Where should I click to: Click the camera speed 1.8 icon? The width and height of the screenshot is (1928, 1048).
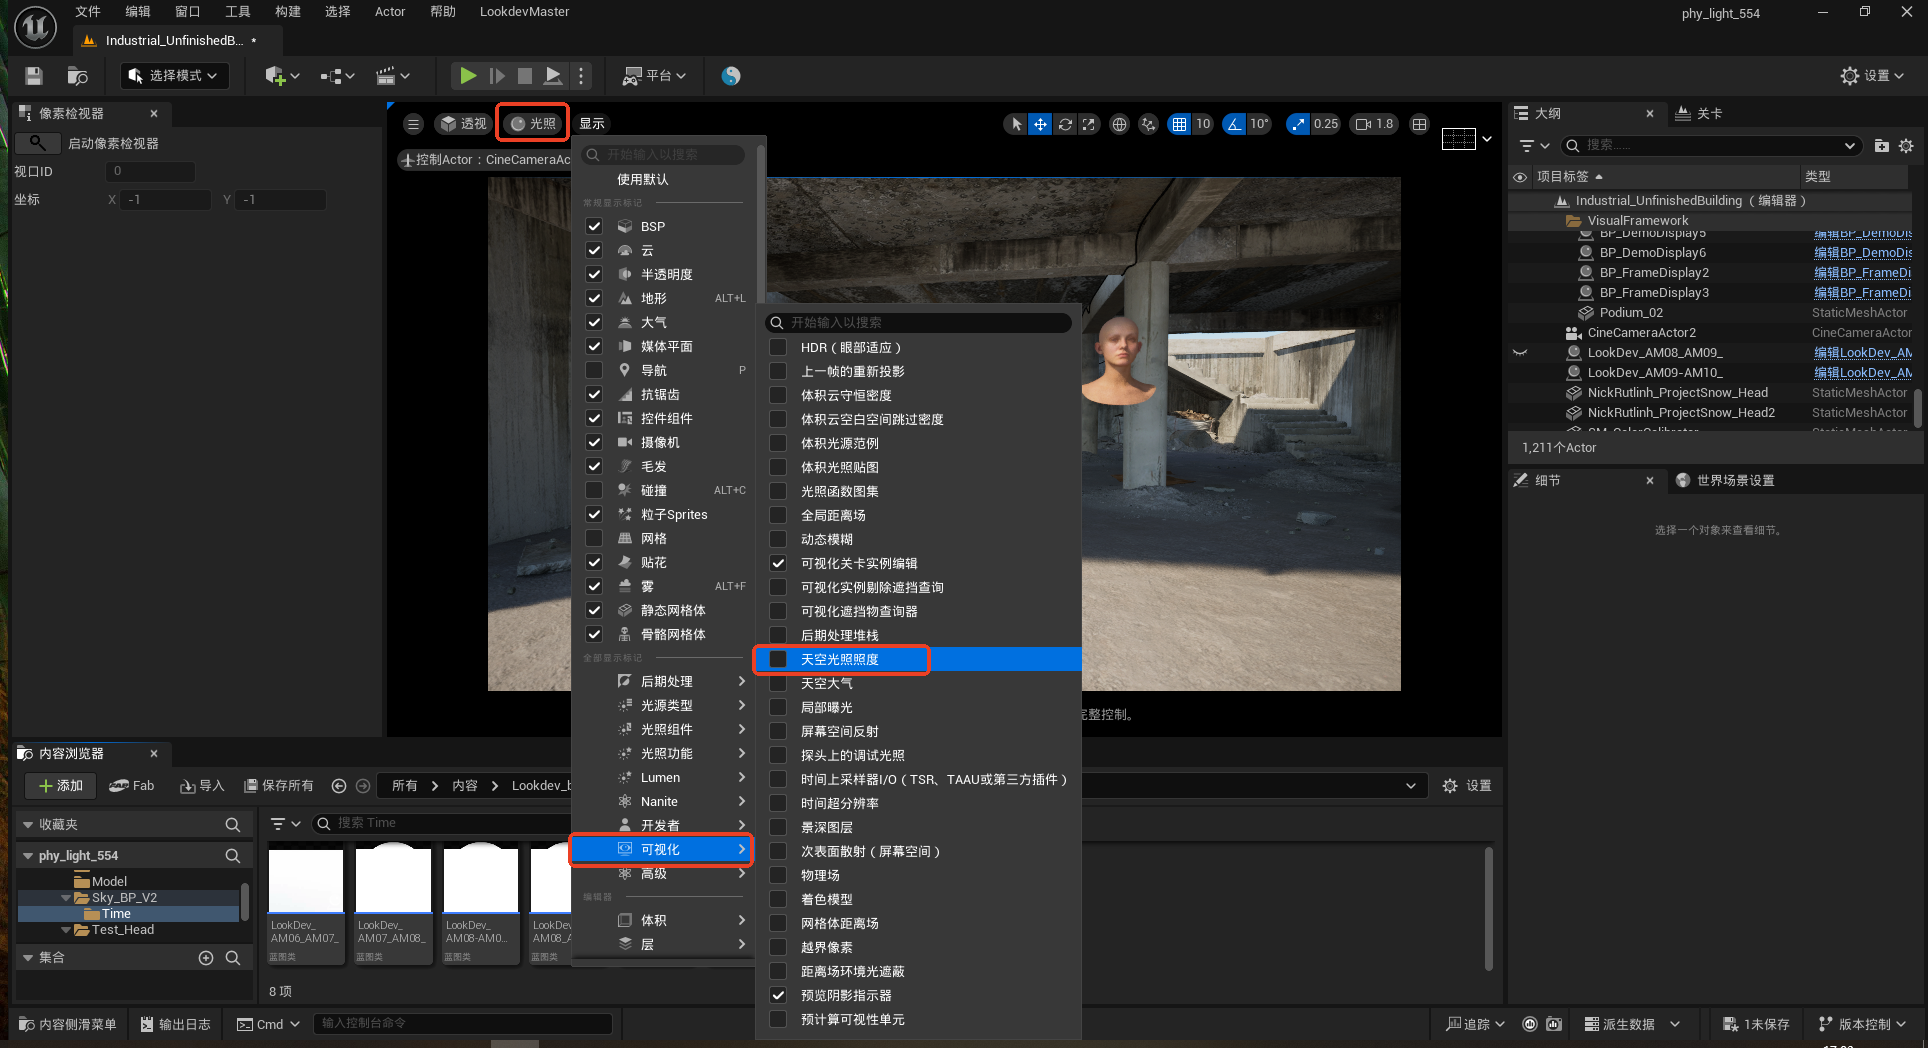(x=1374, y=124)
